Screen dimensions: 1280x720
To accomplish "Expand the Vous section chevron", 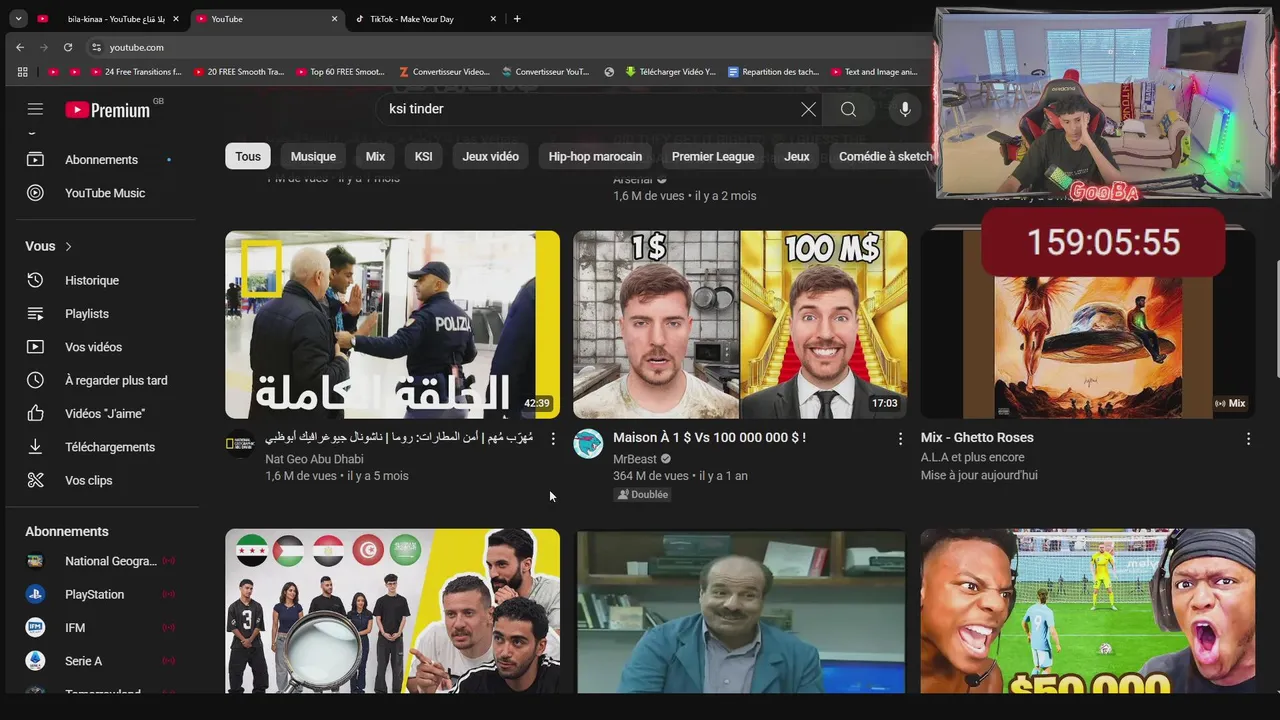I will pos(69,246).
